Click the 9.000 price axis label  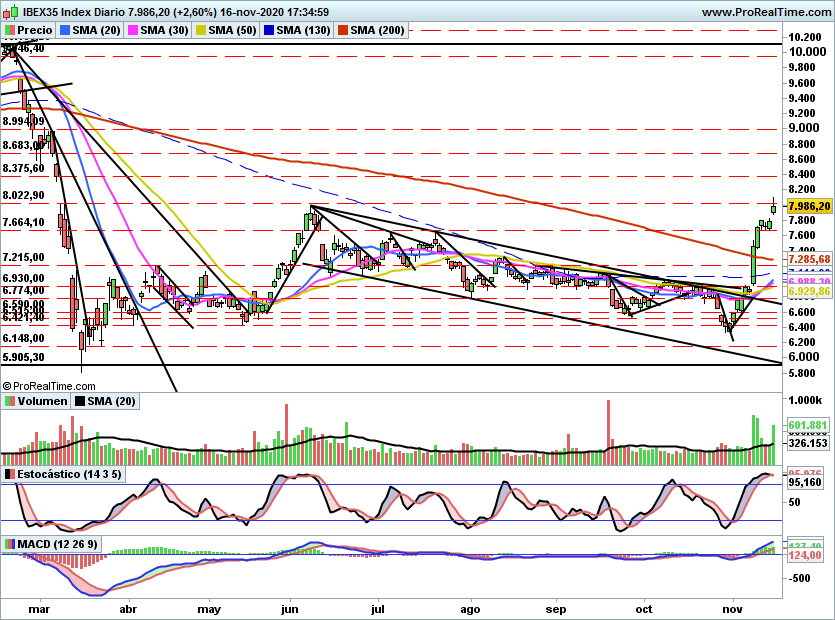(x=804, y=128)
